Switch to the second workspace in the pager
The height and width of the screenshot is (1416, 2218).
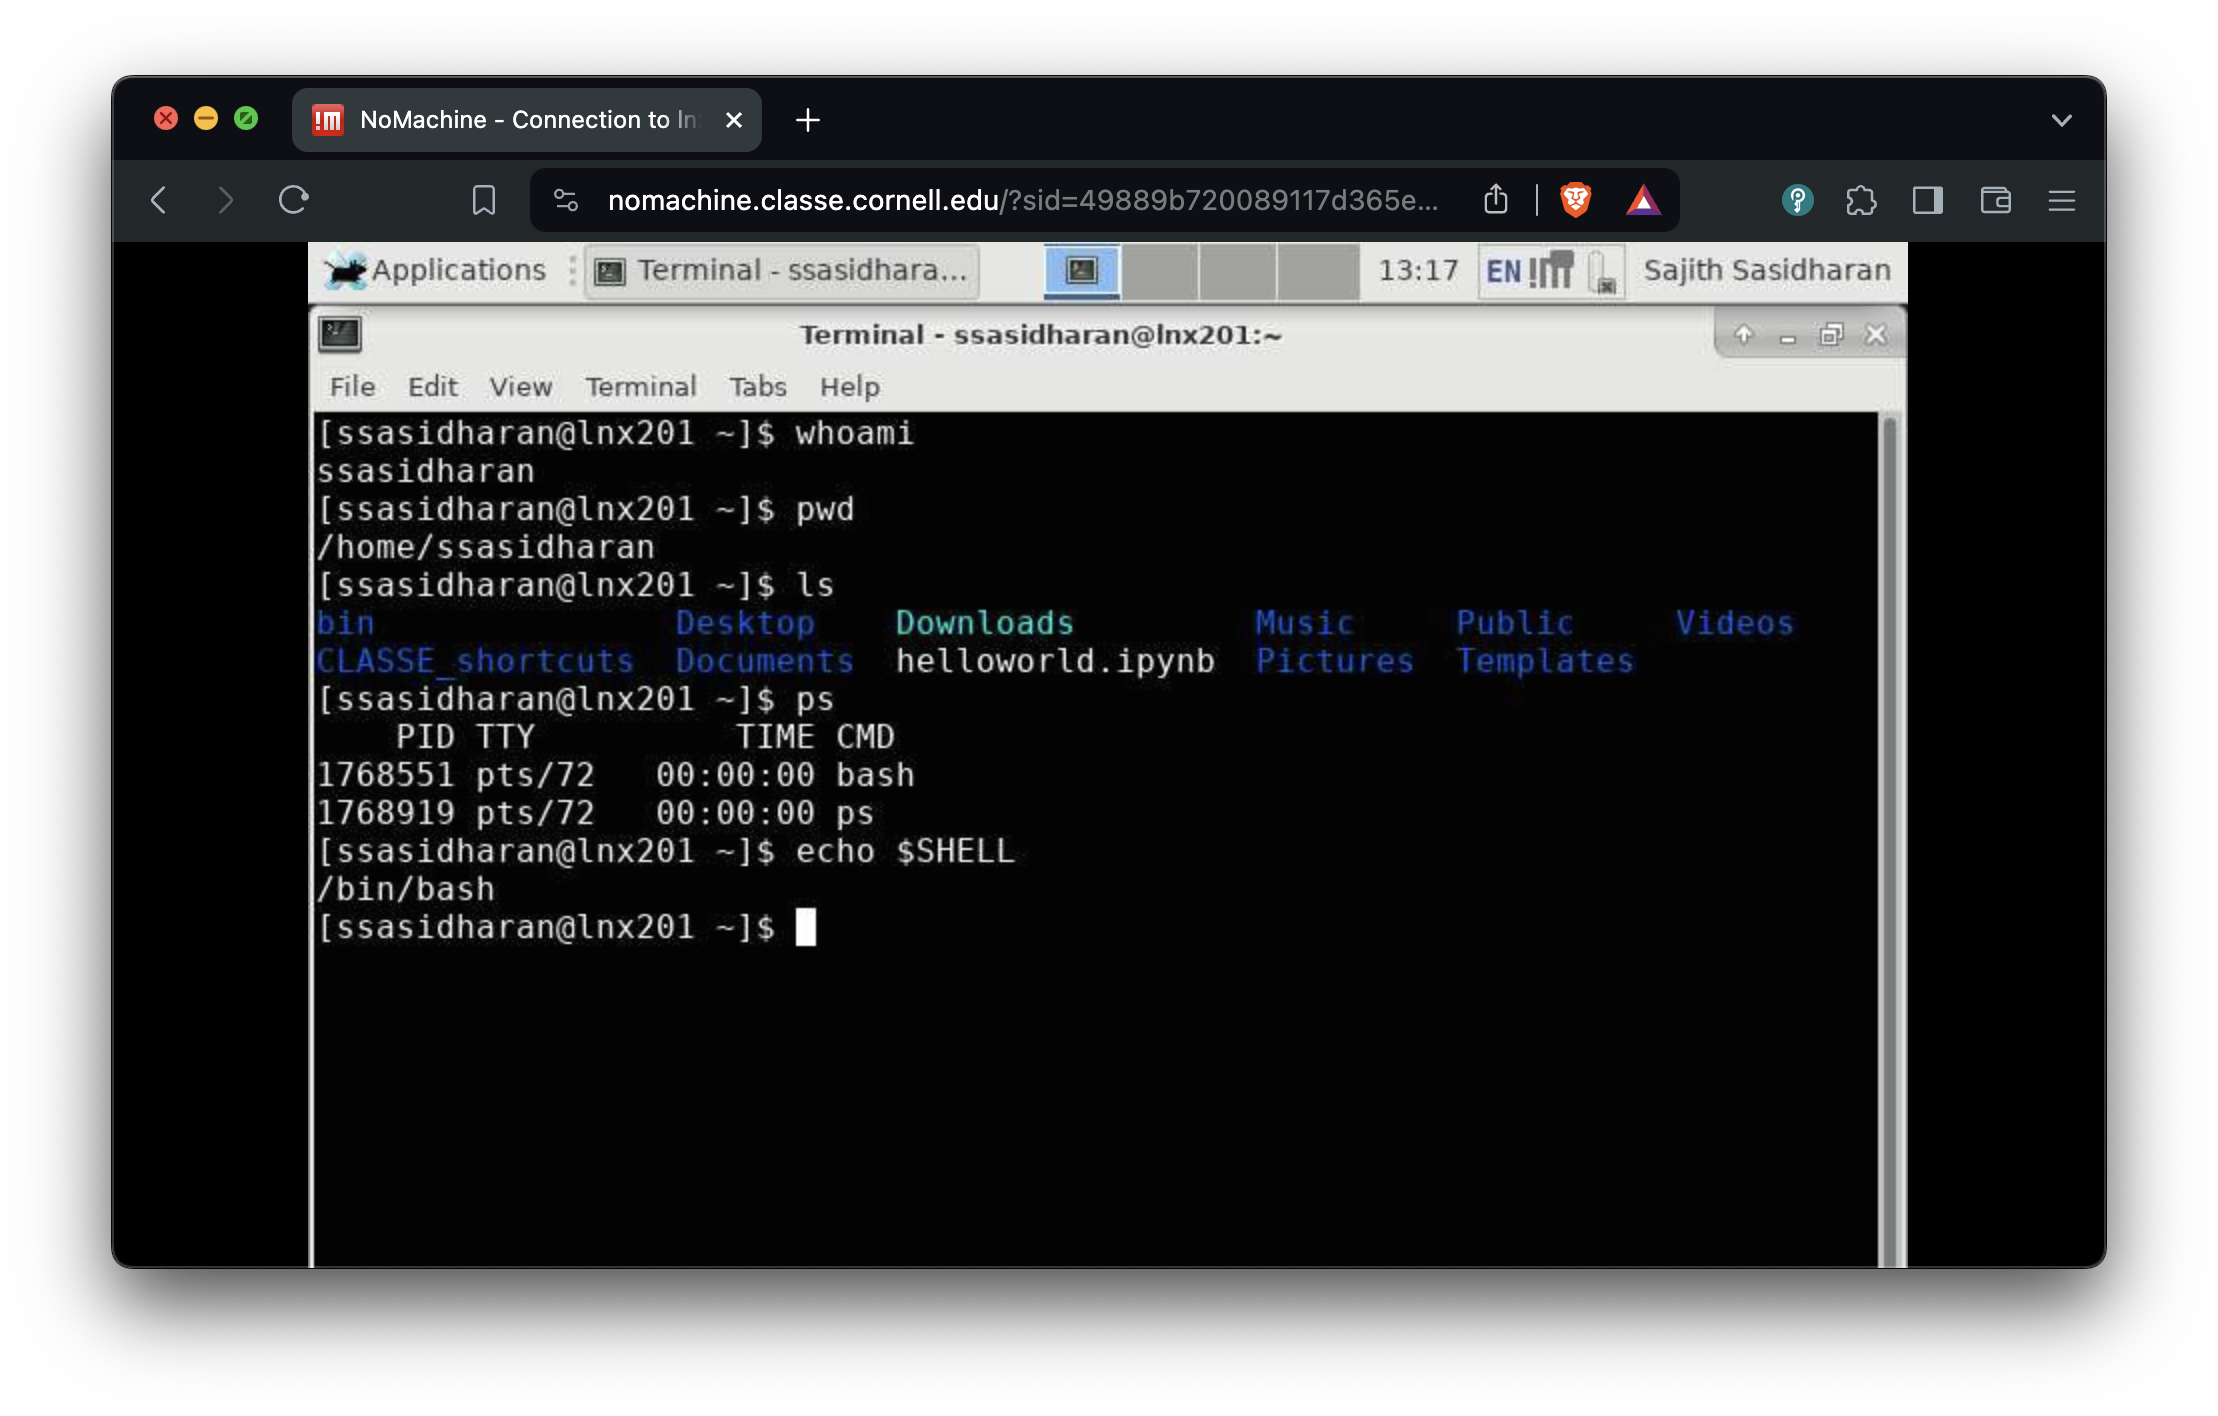coord(1159,270)
